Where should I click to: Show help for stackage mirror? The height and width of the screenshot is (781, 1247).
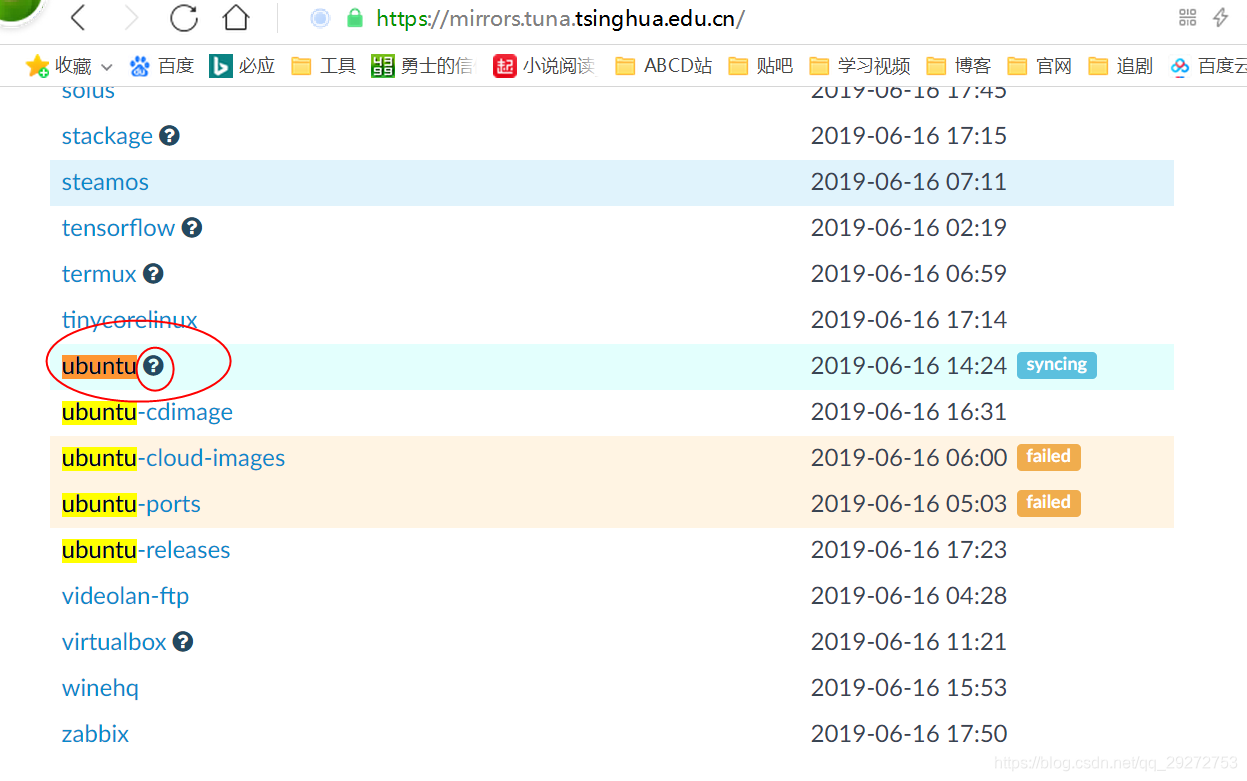coord(170,136)
